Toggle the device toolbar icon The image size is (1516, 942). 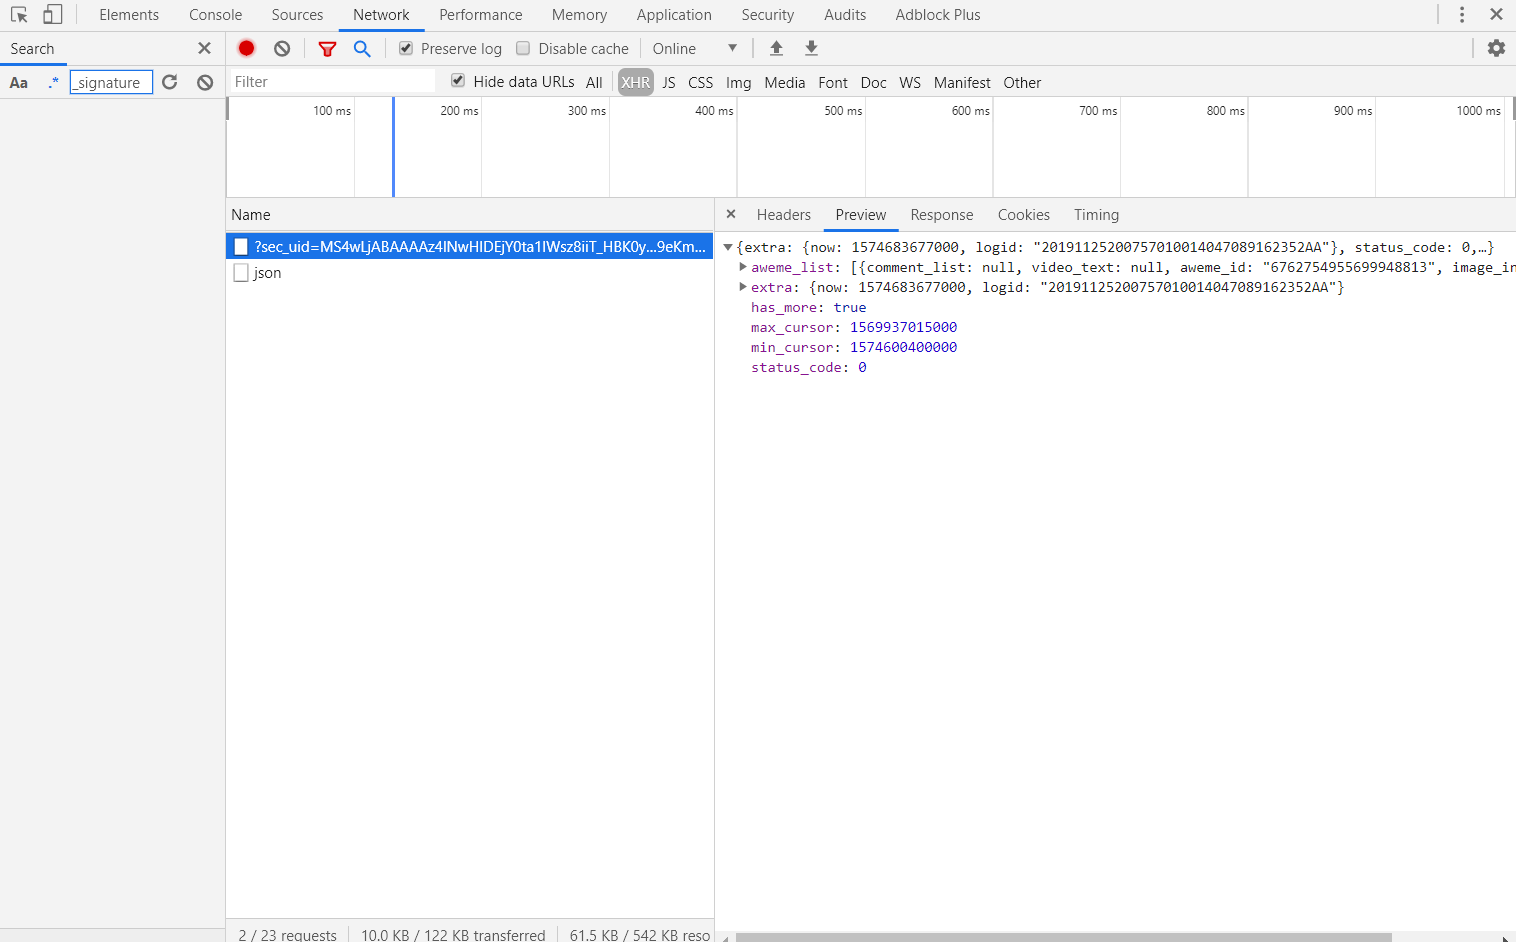[x=52, y=15]
